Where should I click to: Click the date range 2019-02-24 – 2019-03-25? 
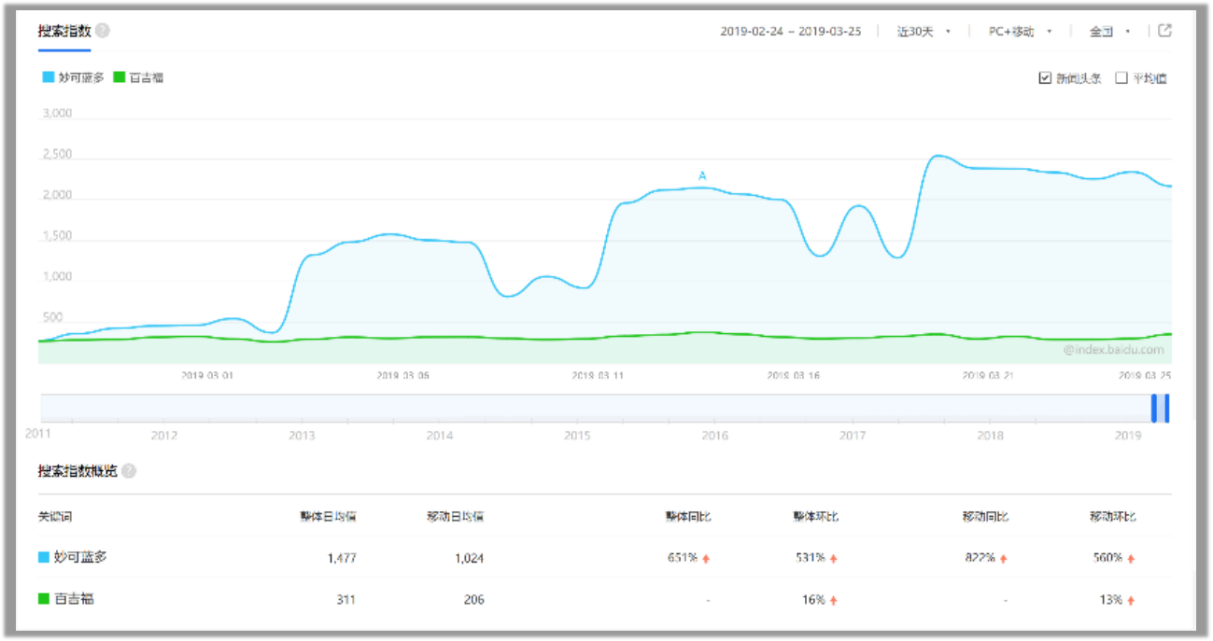(x=790, y=31)
